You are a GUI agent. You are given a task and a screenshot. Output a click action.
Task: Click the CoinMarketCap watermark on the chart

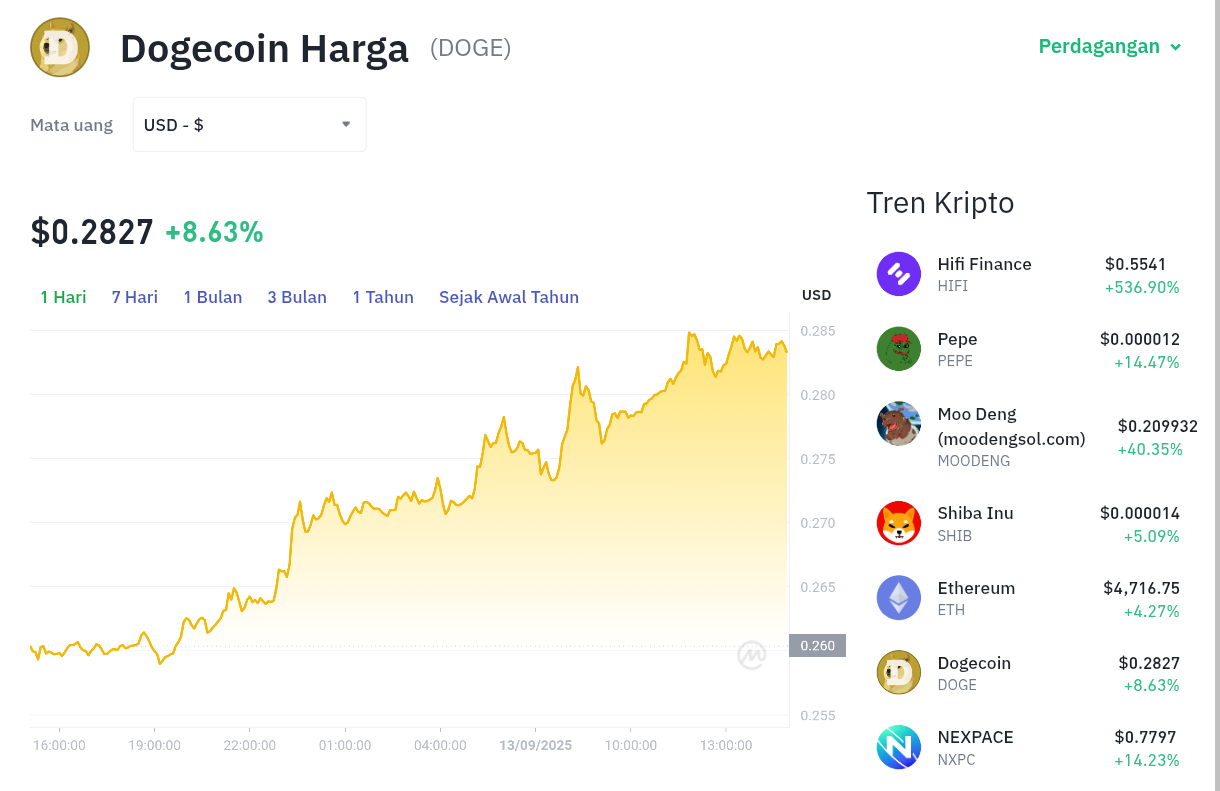tap(752, 655)
